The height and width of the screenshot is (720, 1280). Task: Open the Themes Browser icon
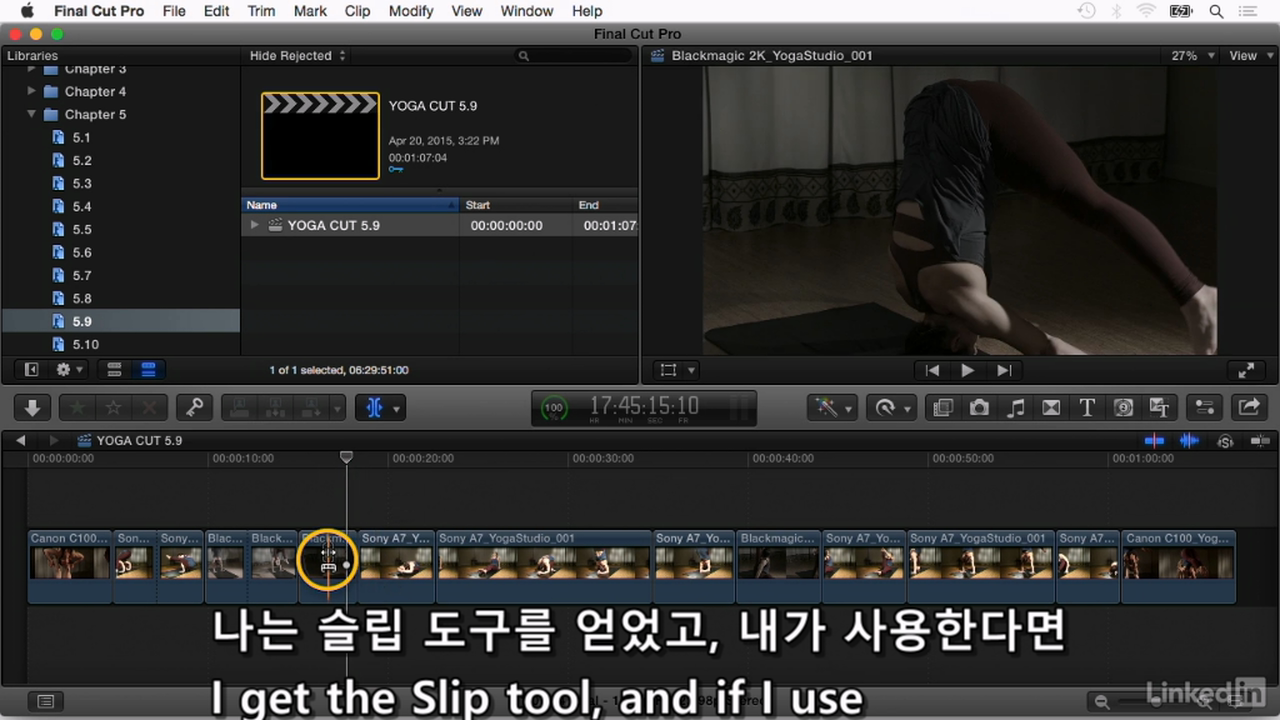(x=1160, y=408)
